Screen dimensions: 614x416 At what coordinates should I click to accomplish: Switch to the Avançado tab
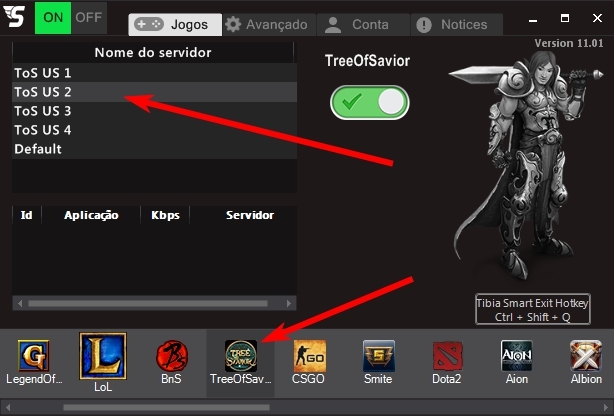click(268, 24)
